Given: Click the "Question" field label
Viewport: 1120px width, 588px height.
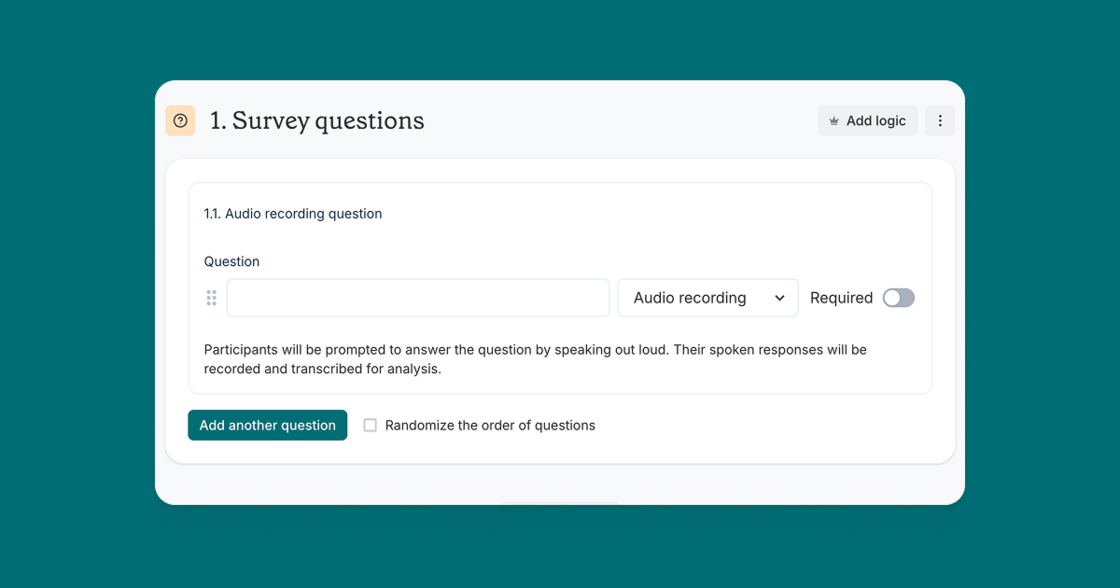Looking at the screenshot, I should point(232,262).
